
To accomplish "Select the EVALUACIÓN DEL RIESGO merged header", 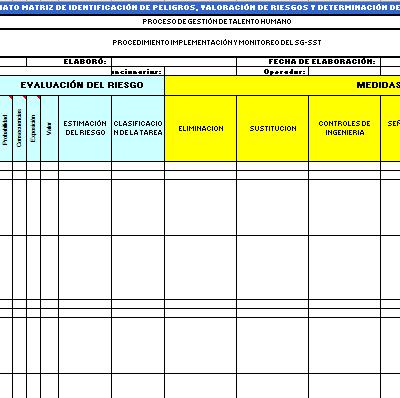I will pyautogui.click(x=82, y=85).
